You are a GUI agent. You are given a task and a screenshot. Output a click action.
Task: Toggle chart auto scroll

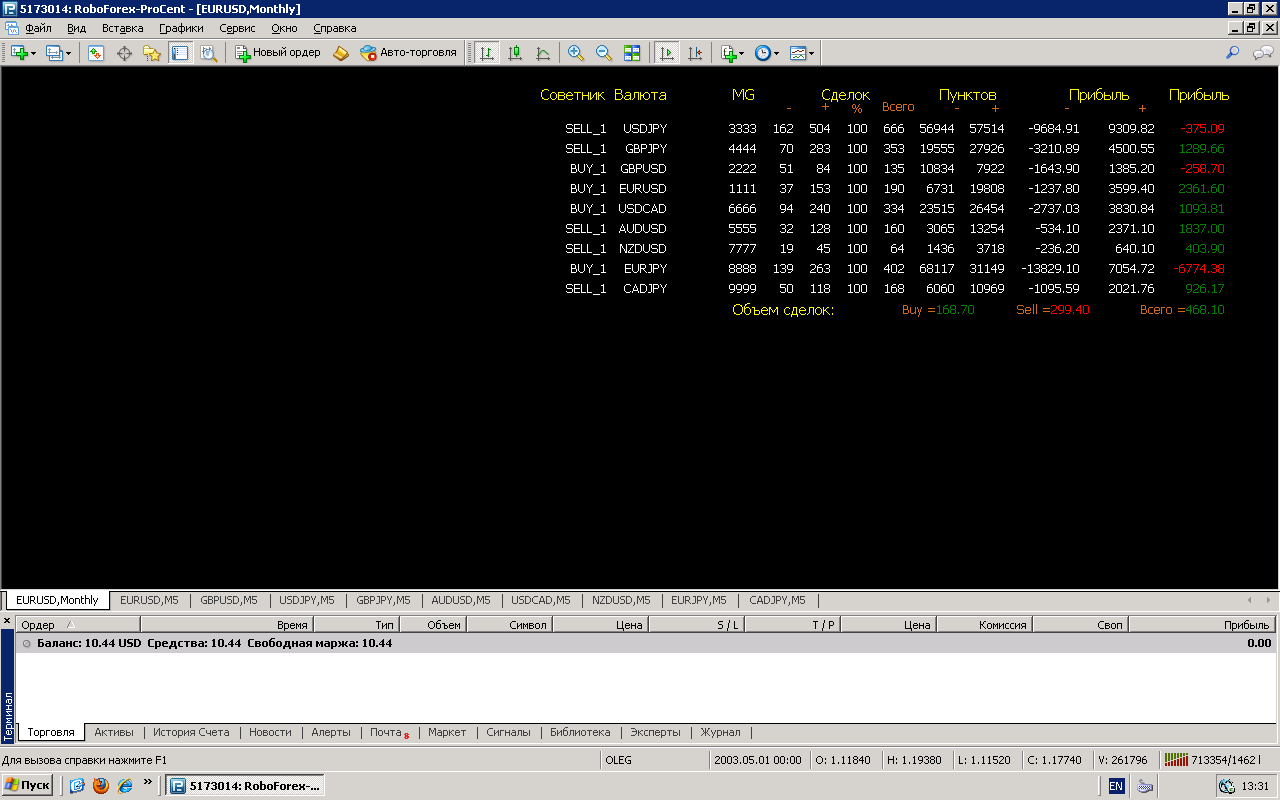pyautogui.click(x=666, y=53)
